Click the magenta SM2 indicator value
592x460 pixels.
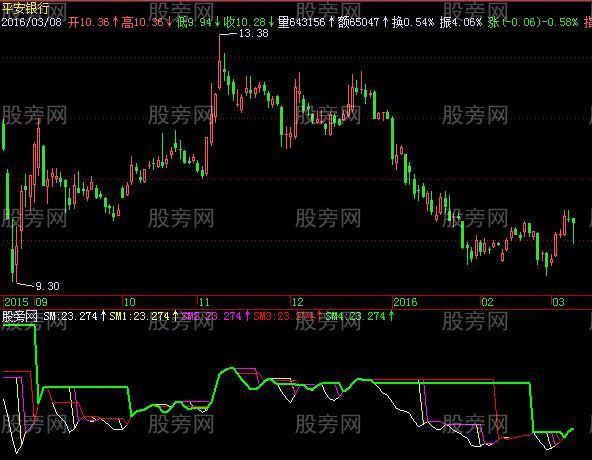click(211, 316)
